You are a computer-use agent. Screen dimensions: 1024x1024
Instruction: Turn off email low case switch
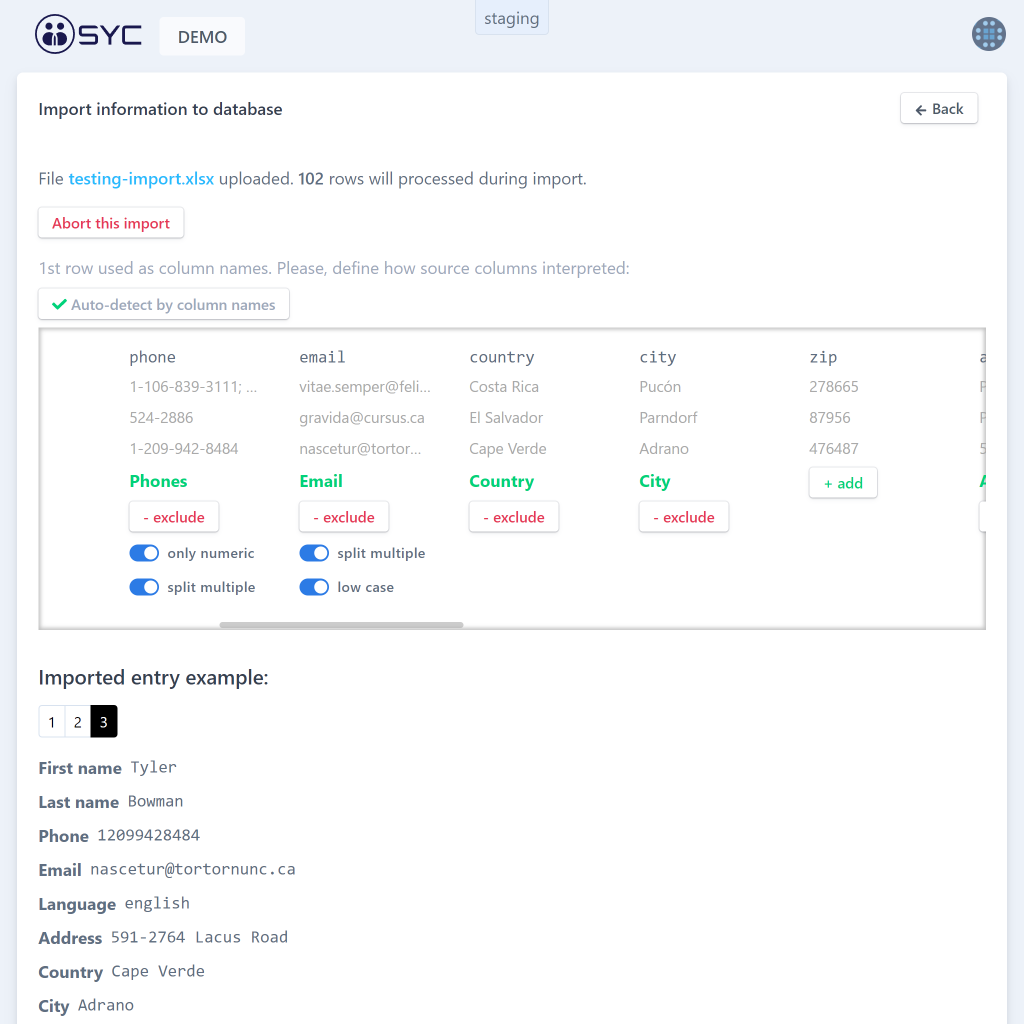pos(315,587)
